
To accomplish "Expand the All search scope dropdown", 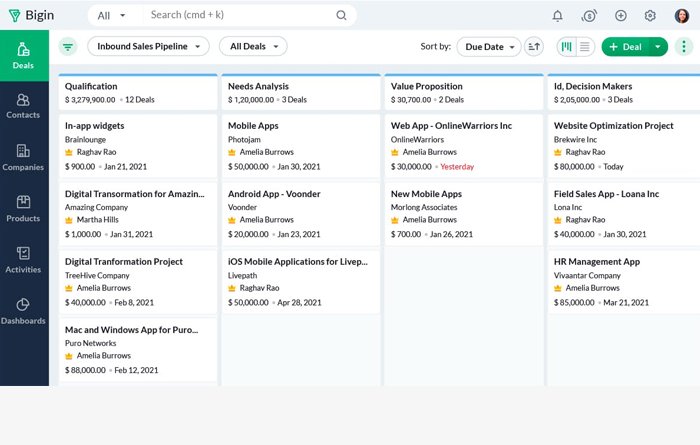I will coord(112,16).
